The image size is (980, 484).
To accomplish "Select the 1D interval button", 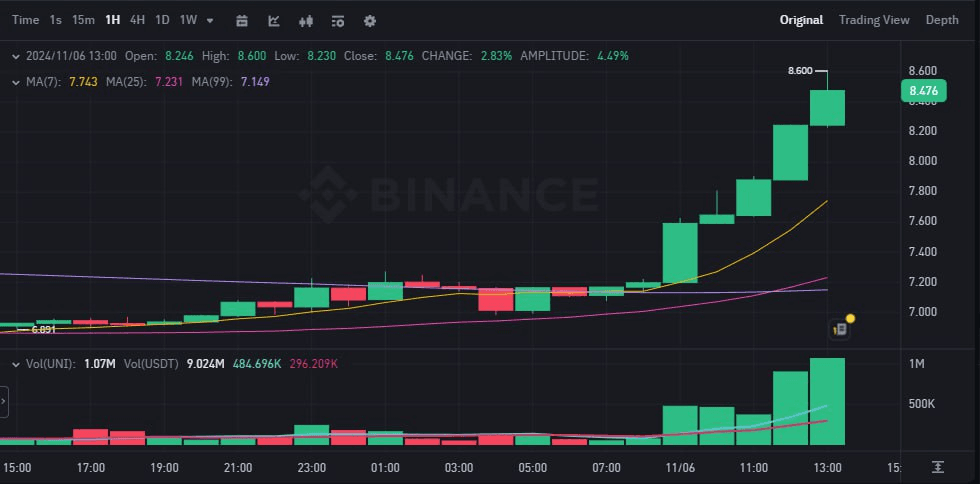I will click(162, 20).
